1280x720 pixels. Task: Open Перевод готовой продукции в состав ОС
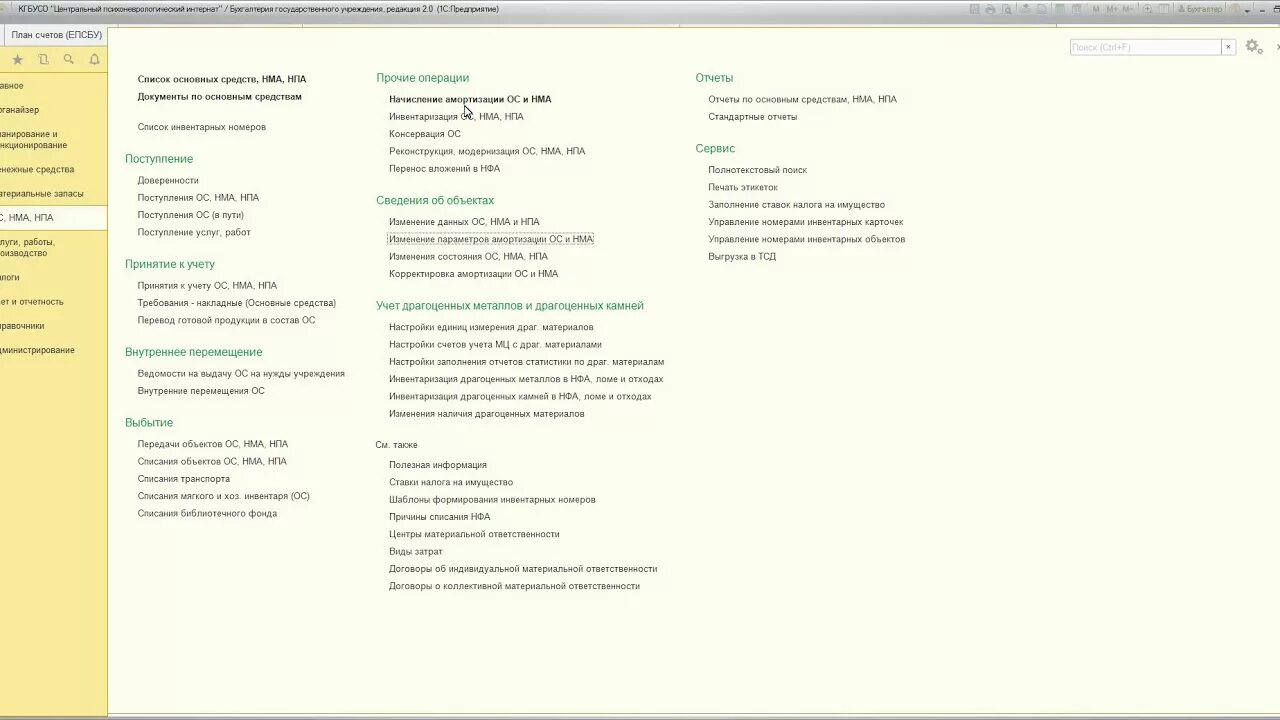click(x=226, y=320)
